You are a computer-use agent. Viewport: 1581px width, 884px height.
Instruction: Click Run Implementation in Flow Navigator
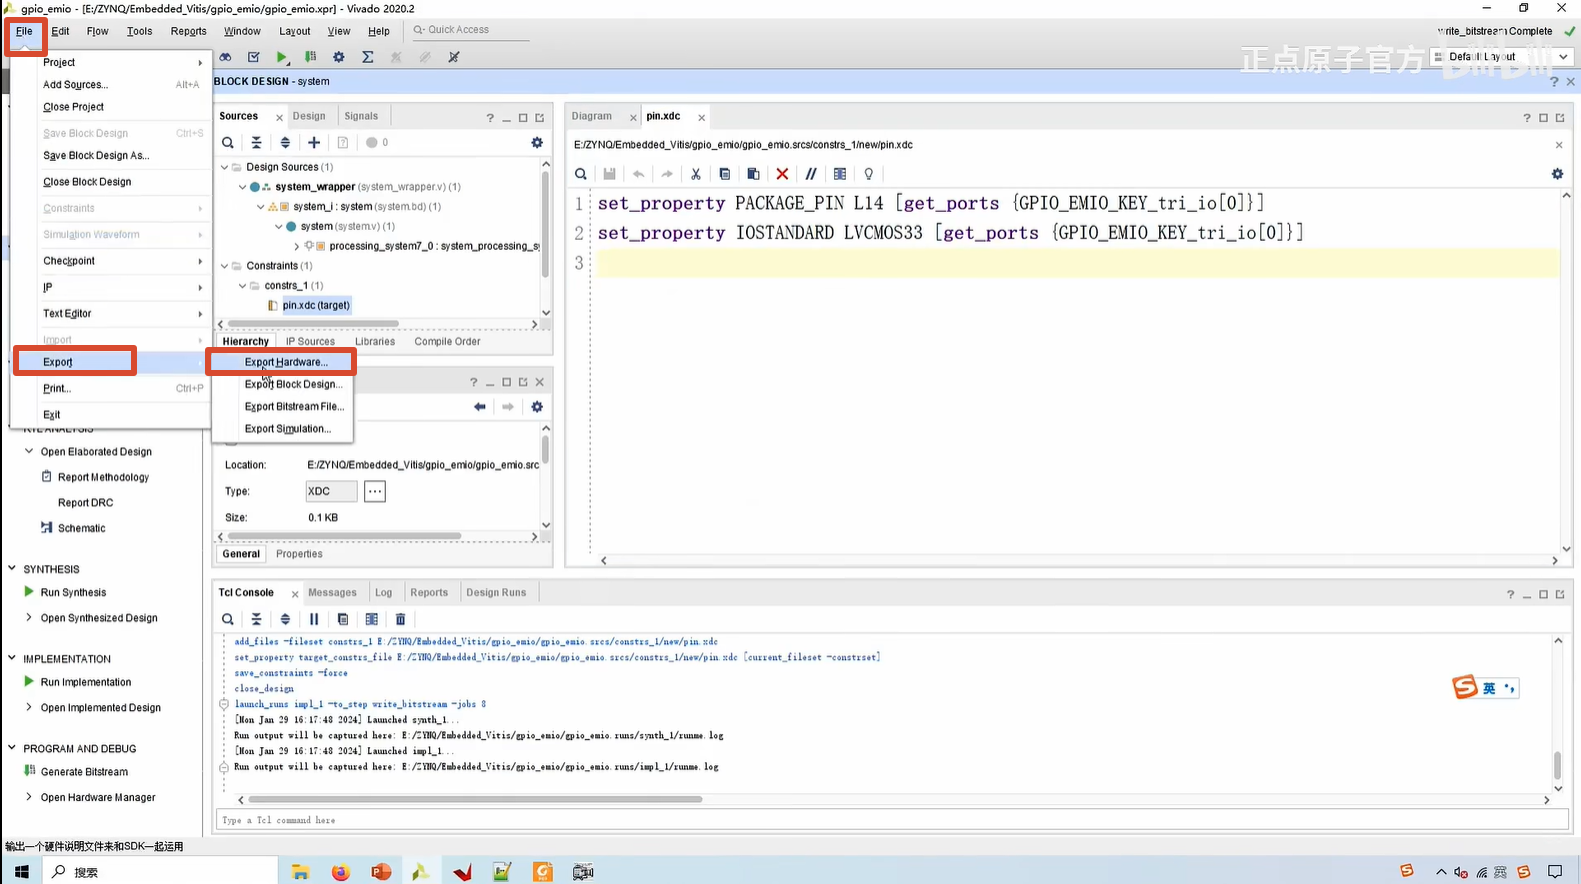click(86, 683)
